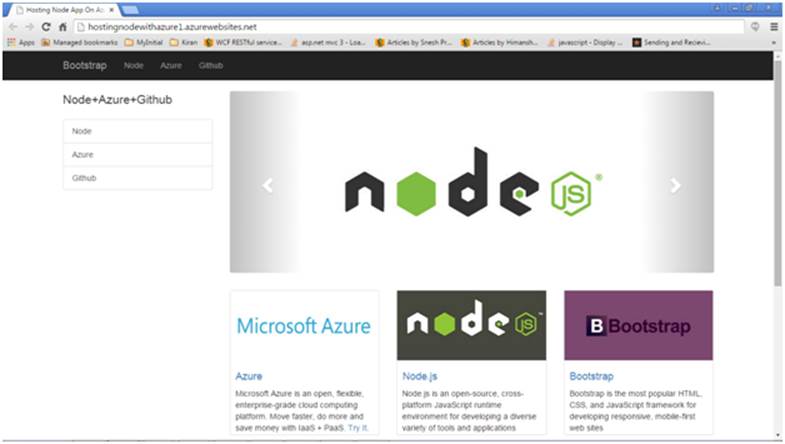
Task: Open the javascript - Display bookmark
Action: click(x=585, y=43)
